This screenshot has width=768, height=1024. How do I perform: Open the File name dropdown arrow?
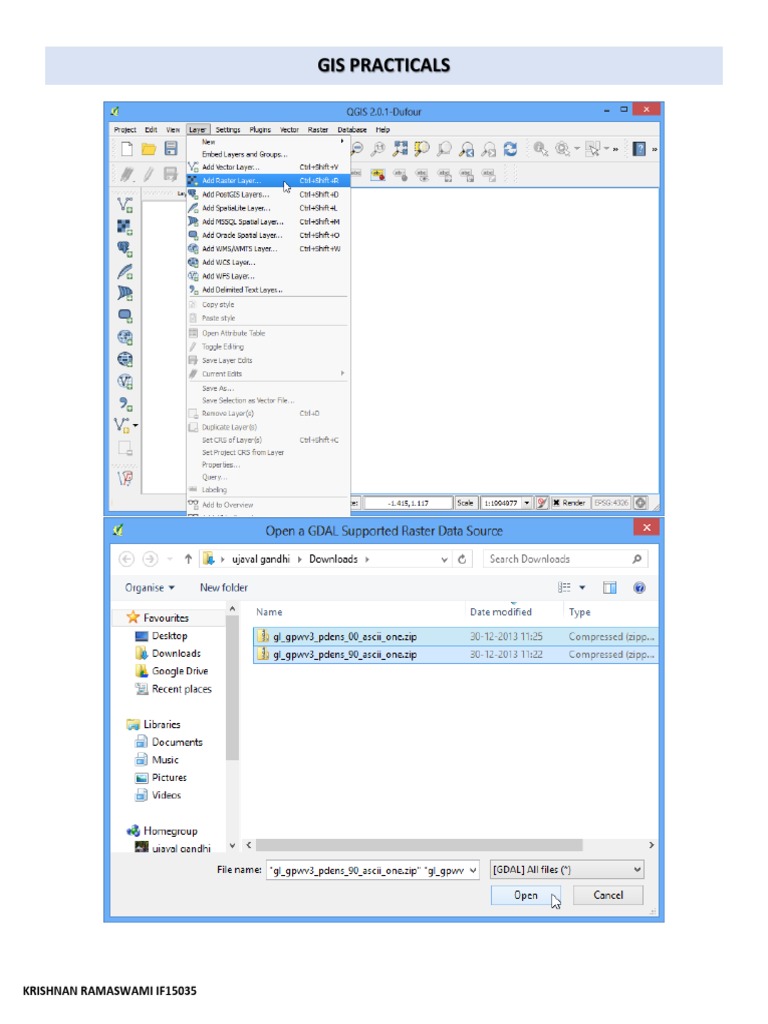(473, 871)
